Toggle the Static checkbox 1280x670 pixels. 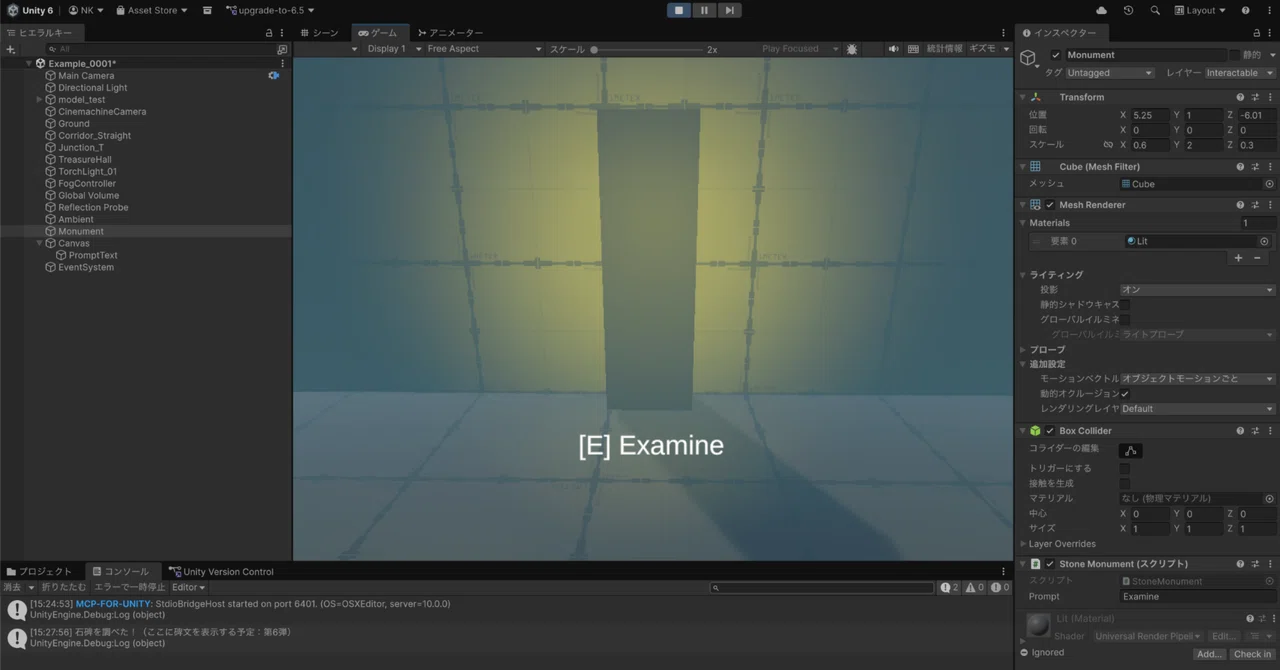(x=1234, y=55)
